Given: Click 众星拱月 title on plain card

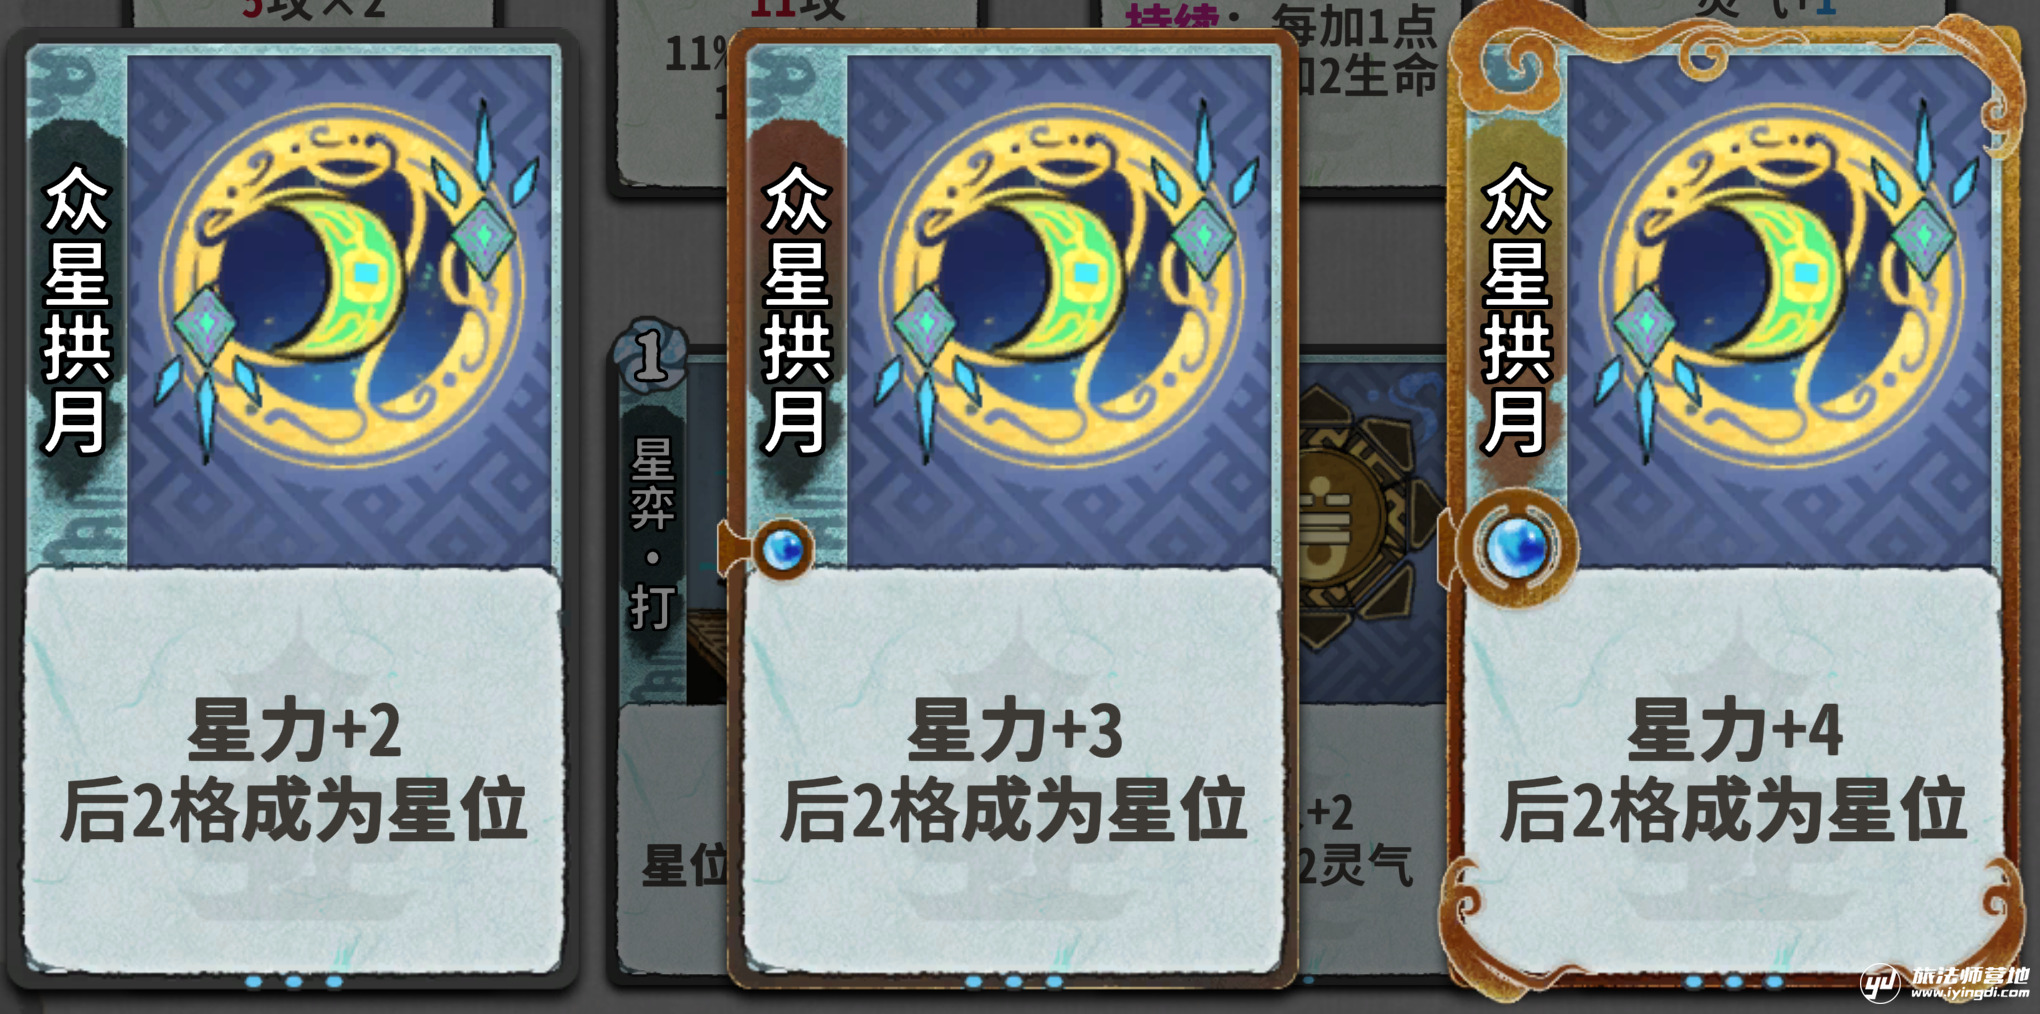Looking at the screenshot, I should pyautogui.click(x=76, y=310).
